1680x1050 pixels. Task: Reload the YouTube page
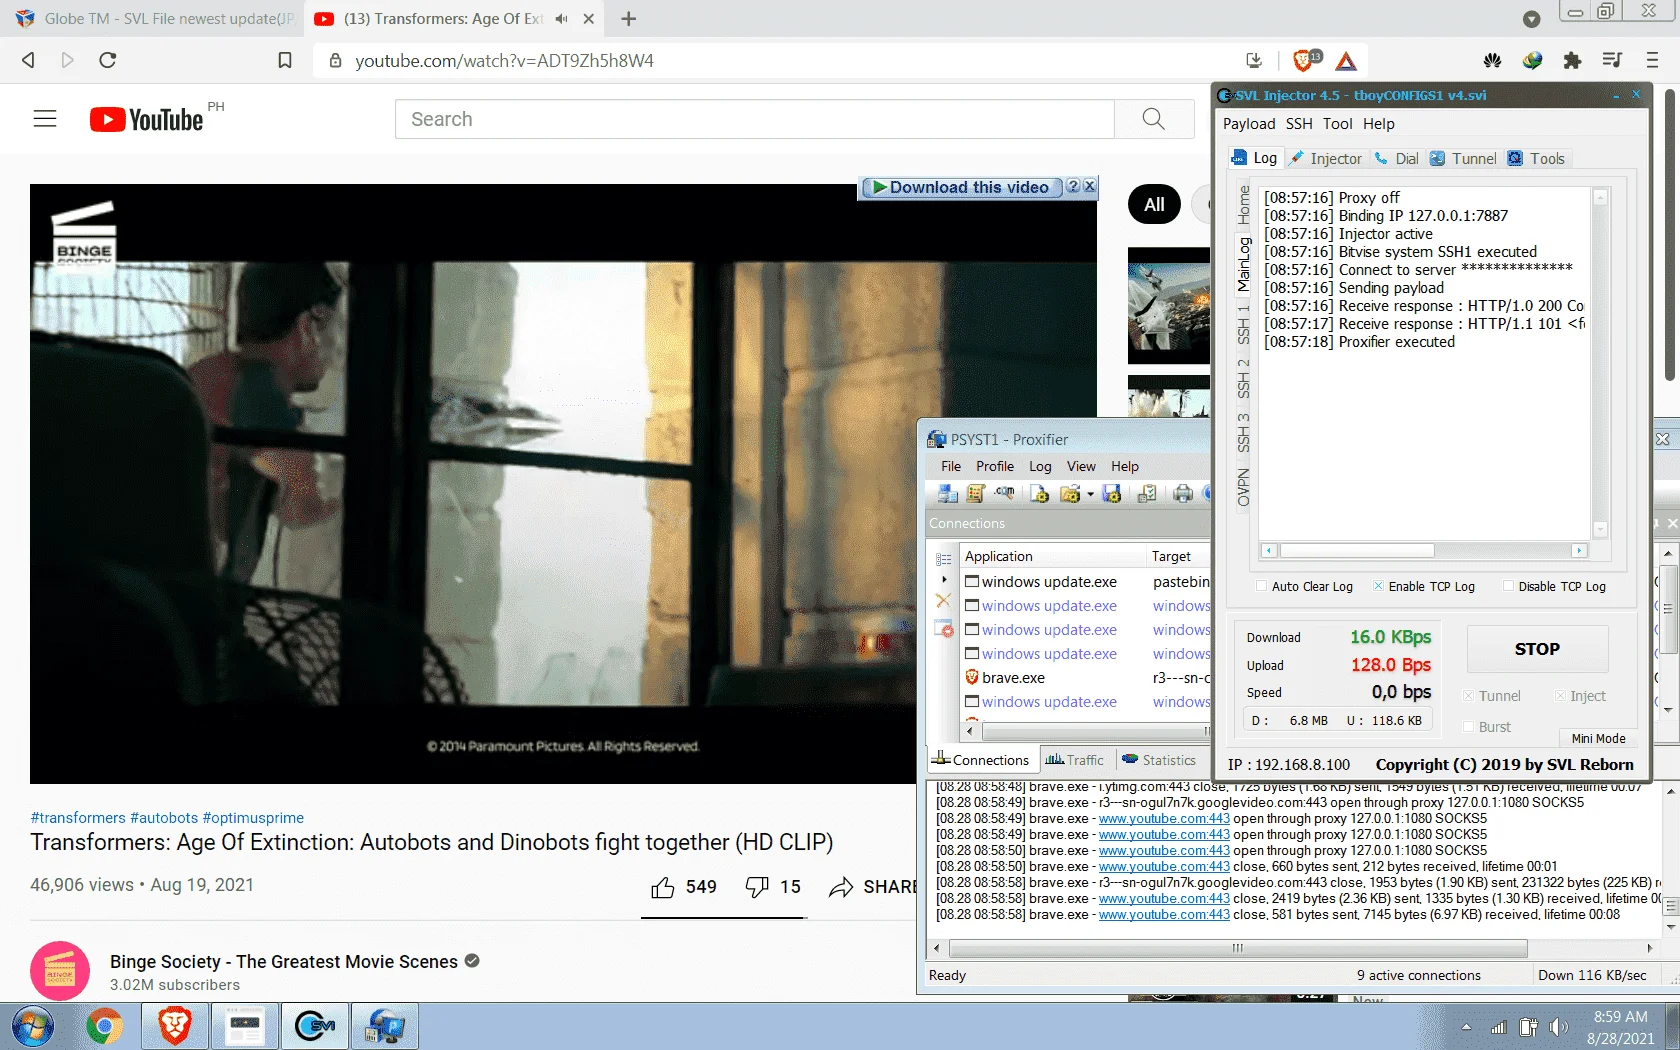tap(108, 61)
